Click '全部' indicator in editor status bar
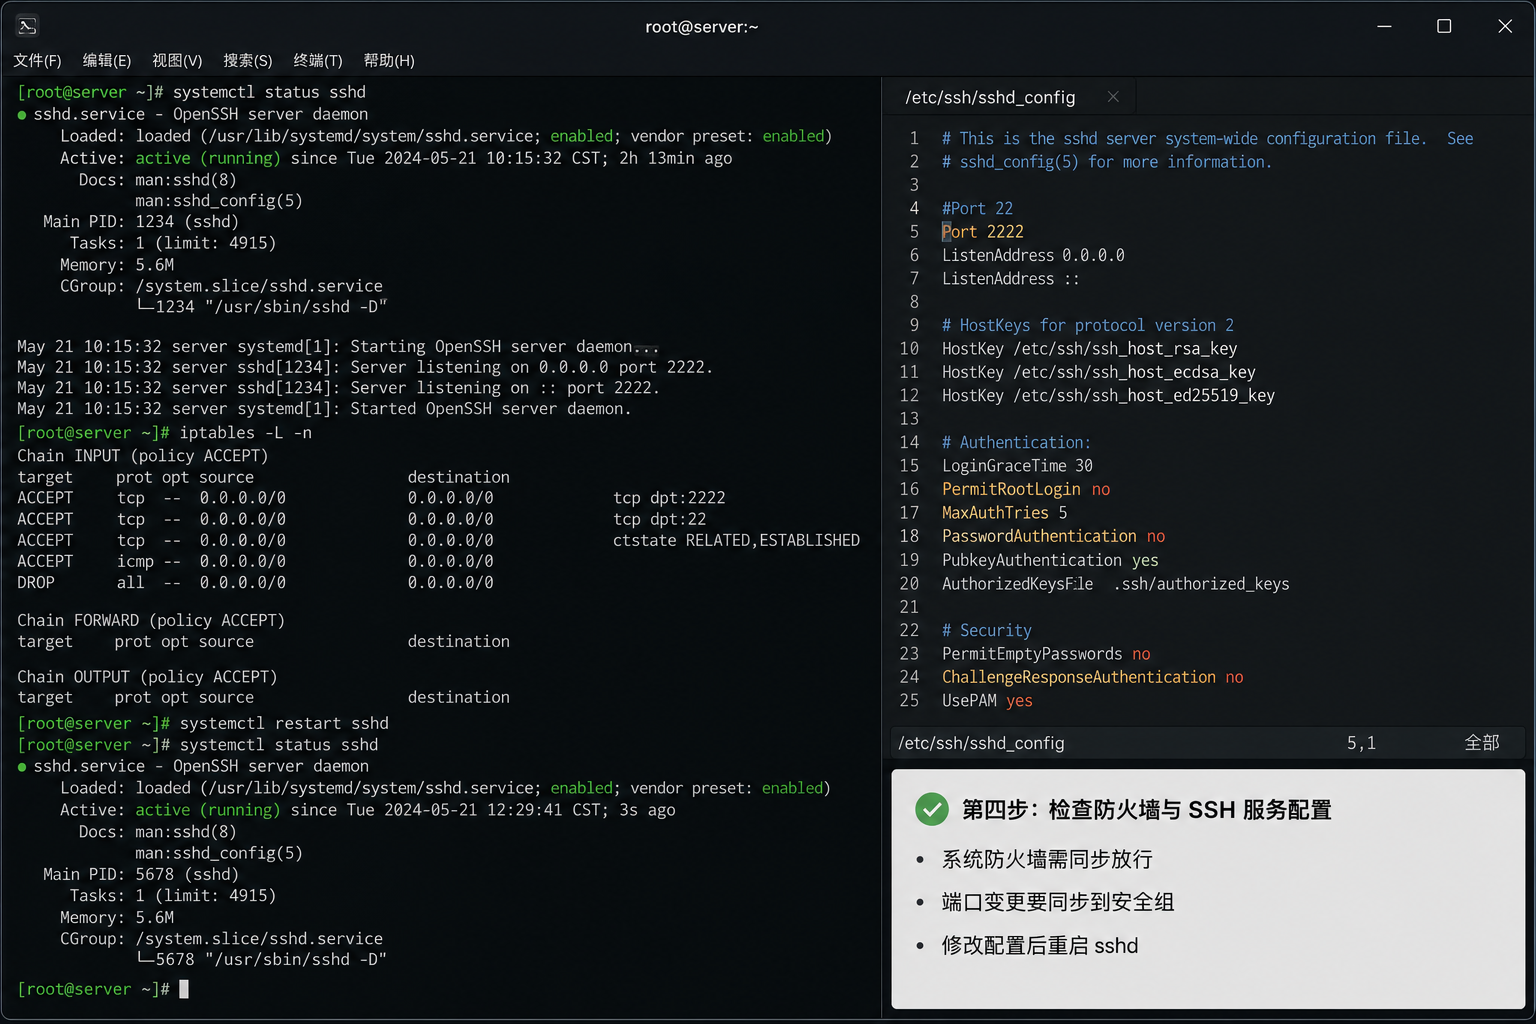This screenshot has width=1536, height=1024. tap(1482, 743)
